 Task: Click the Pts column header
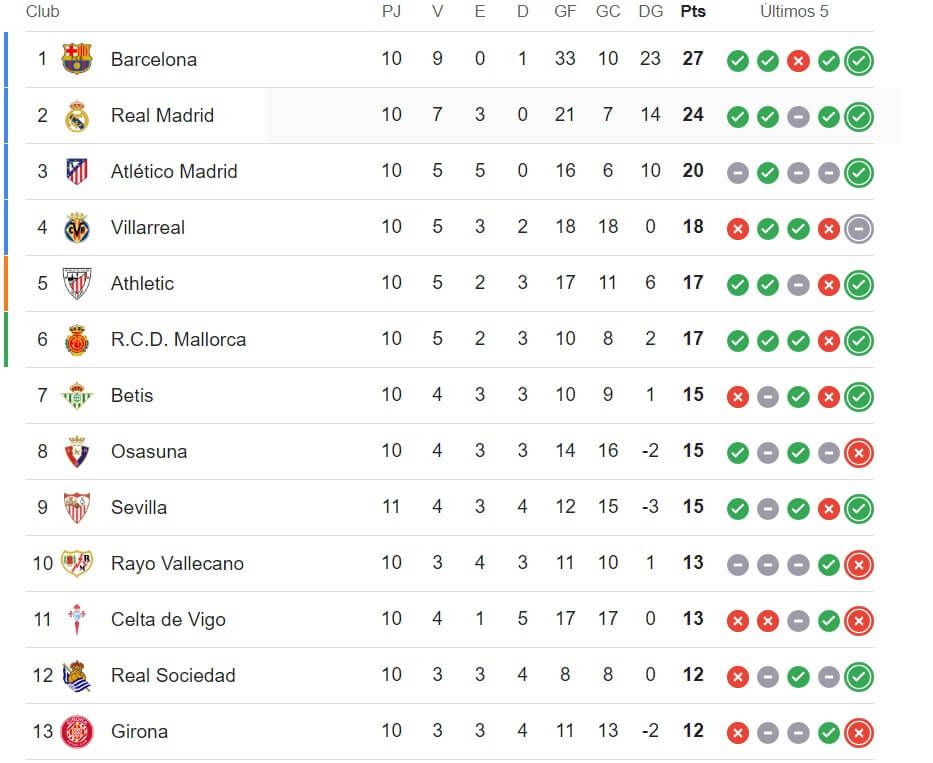pyautogui.click(x=693, y=12)
